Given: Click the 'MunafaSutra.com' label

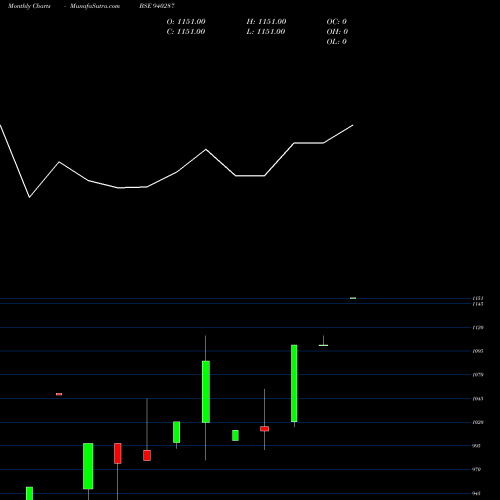Looking at the screenshot, I should (x=95, y=6).
